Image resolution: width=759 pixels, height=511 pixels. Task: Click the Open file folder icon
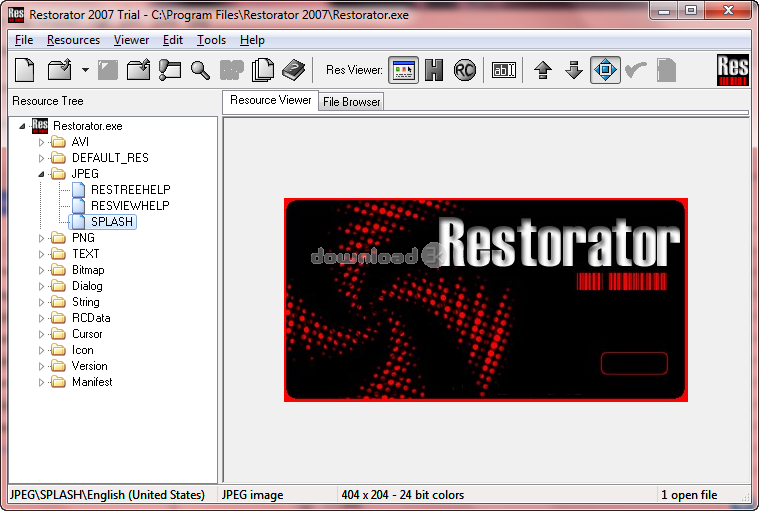pos(60,70)
